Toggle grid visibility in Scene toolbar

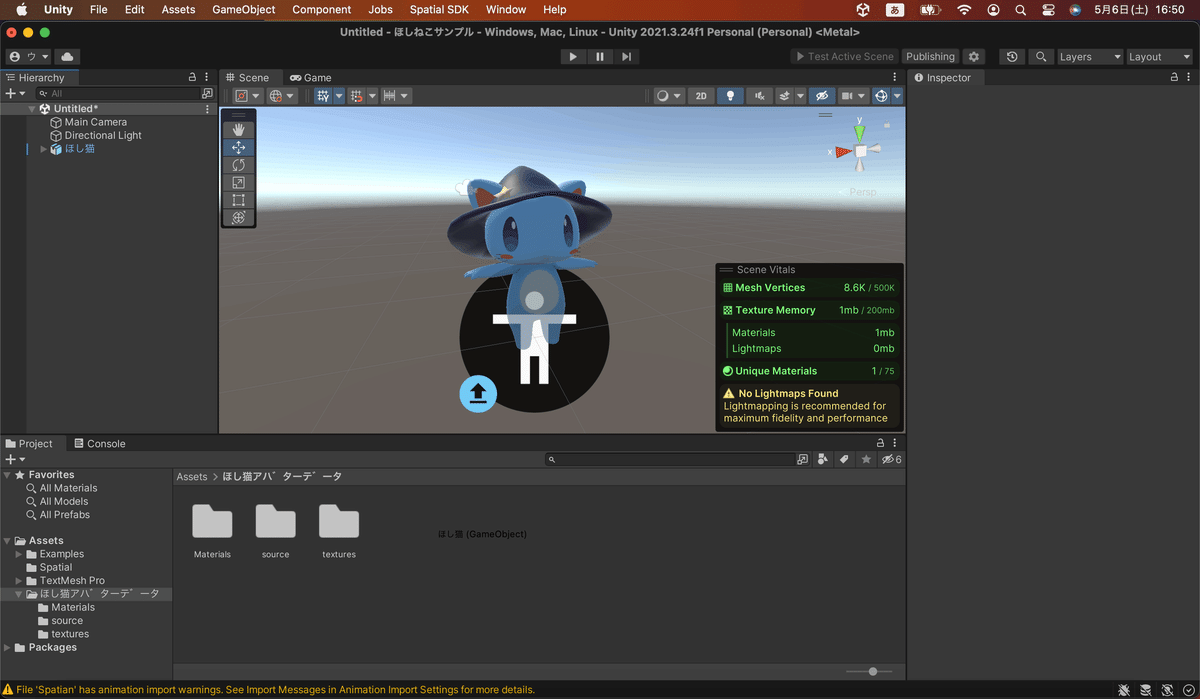[324, 96]
